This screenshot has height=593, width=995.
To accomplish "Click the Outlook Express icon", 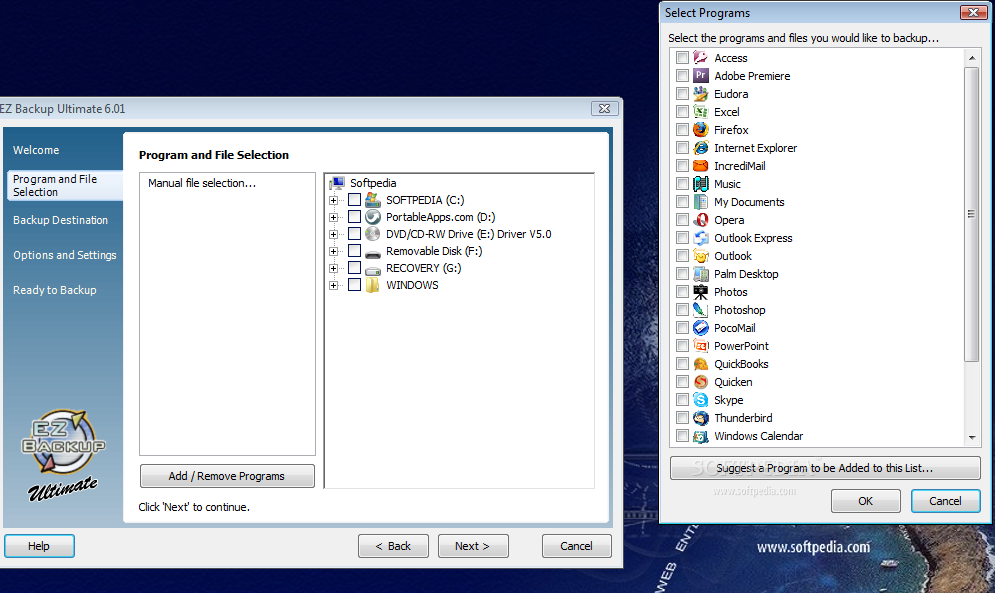I will [701, 238].
